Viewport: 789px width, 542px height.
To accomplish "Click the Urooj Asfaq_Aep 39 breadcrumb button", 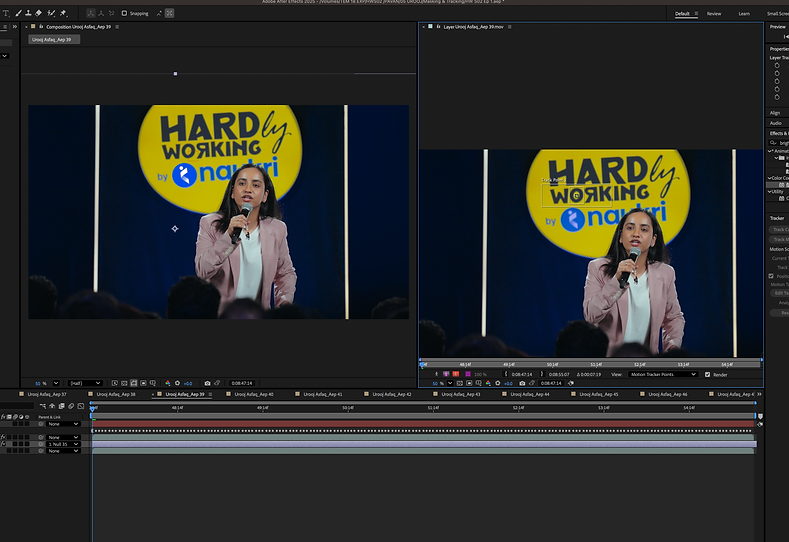I will (x=54, y=39).
